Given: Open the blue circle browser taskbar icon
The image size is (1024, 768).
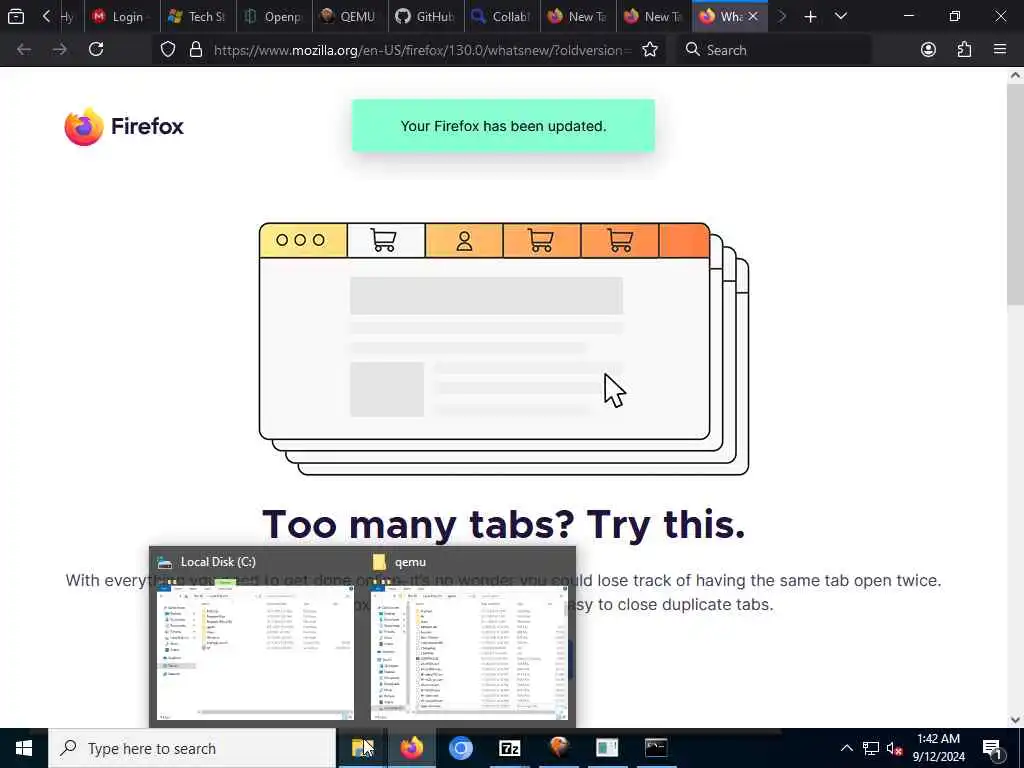Looking at the screenshot, I should point(460,748).
